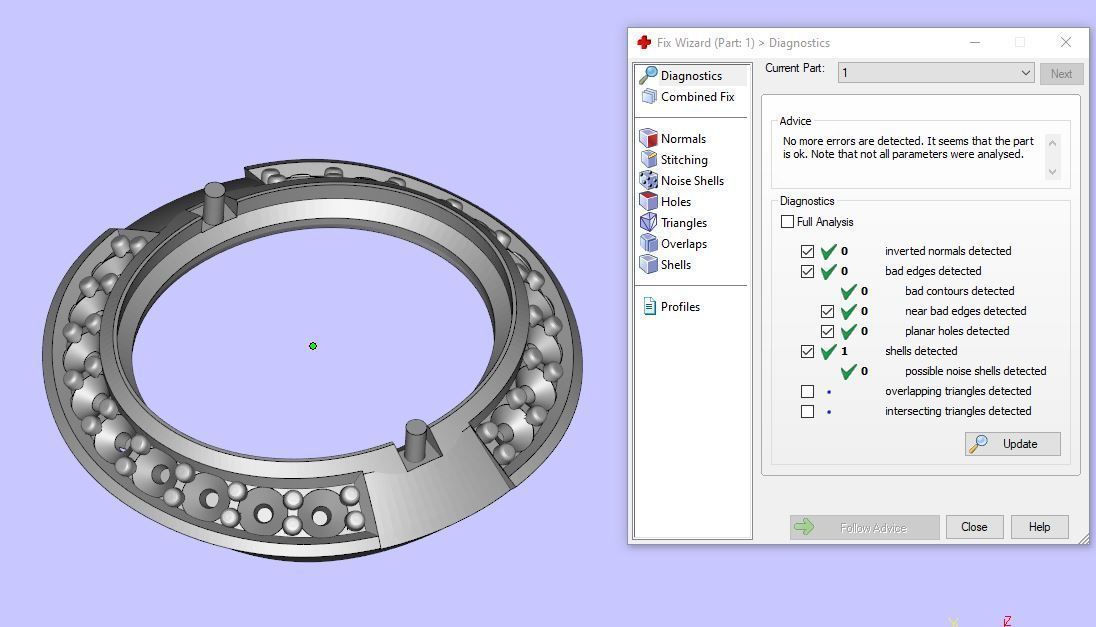This screenshot has width=1096, height=627.
Task: Uncheck inverted normals detected checkbox
Action: pos(807,251)
